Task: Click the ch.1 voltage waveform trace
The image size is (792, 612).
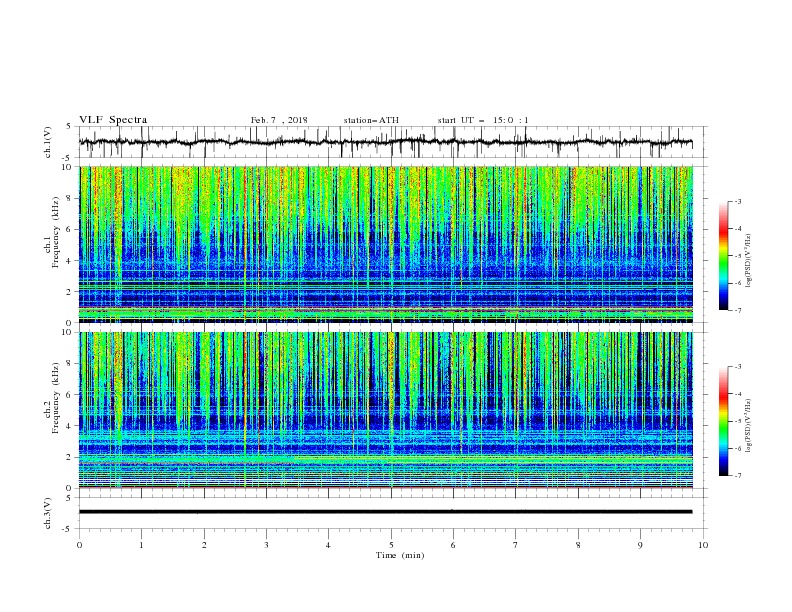Action: (x=385, y=142)
